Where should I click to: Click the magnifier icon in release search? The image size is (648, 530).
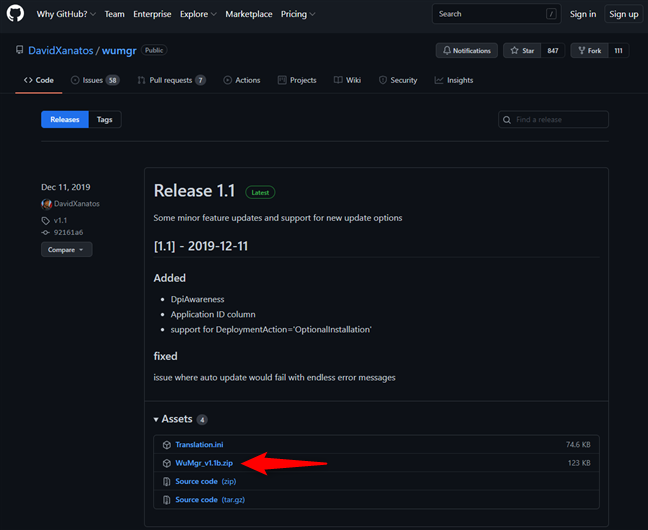click(x=507, y=120)
